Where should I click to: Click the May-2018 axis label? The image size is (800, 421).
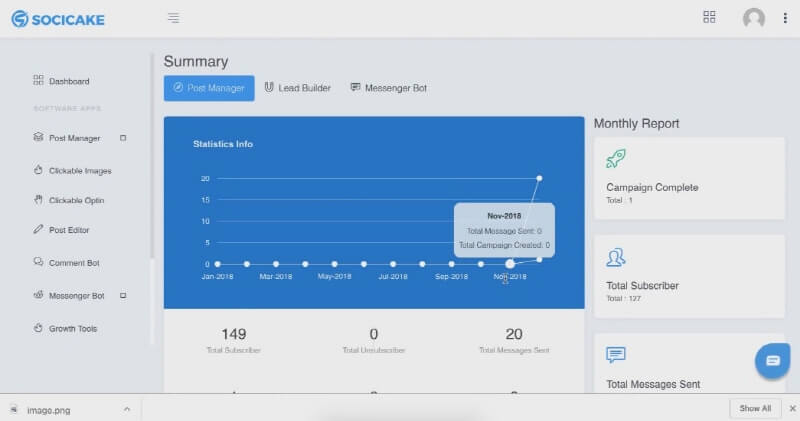[335, 276]
